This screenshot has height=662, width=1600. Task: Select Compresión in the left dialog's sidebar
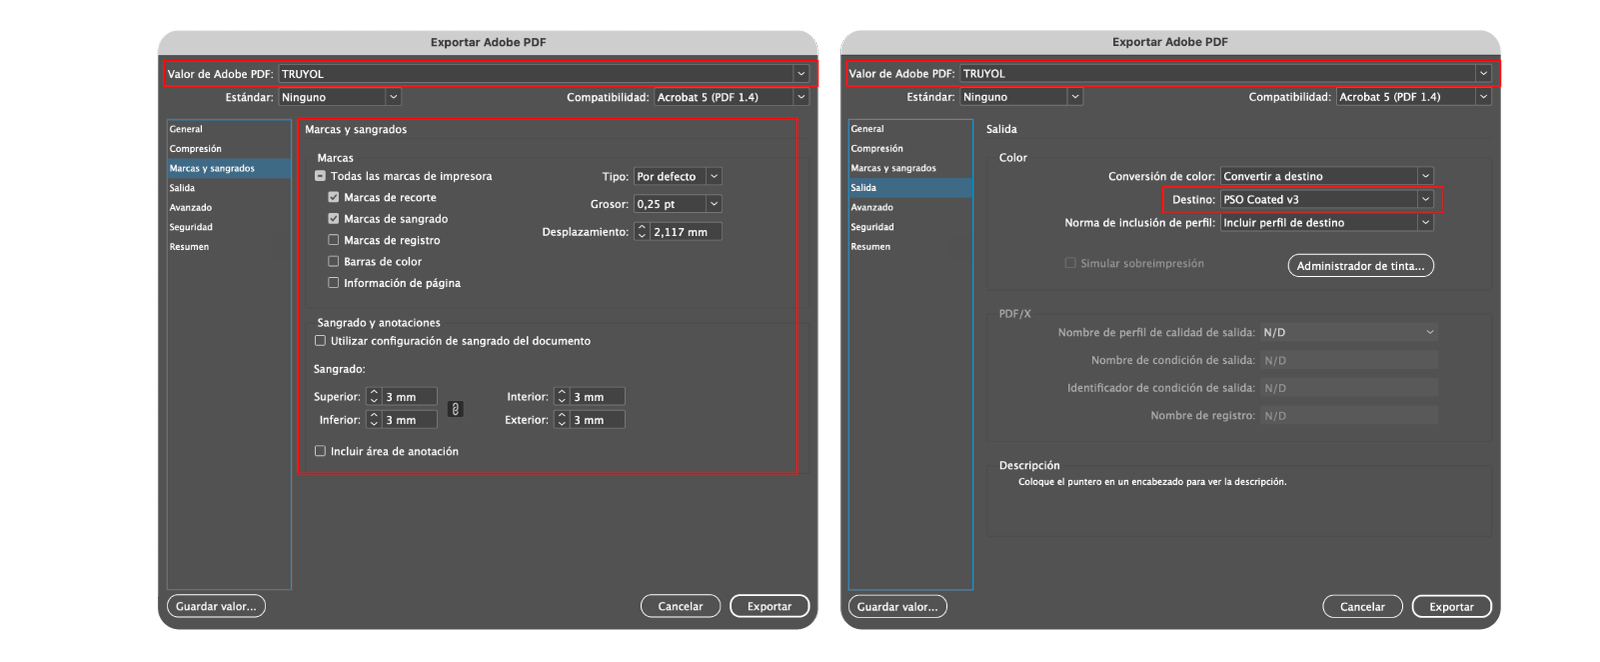click(196, 149)
